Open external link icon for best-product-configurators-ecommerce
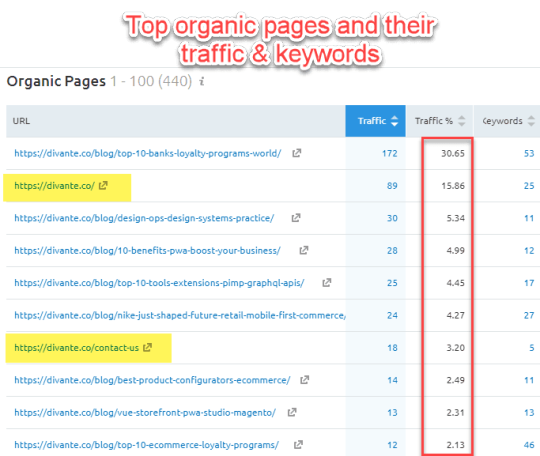The width and height of the screenshot is (540, 456). click(x=304, y=380)
